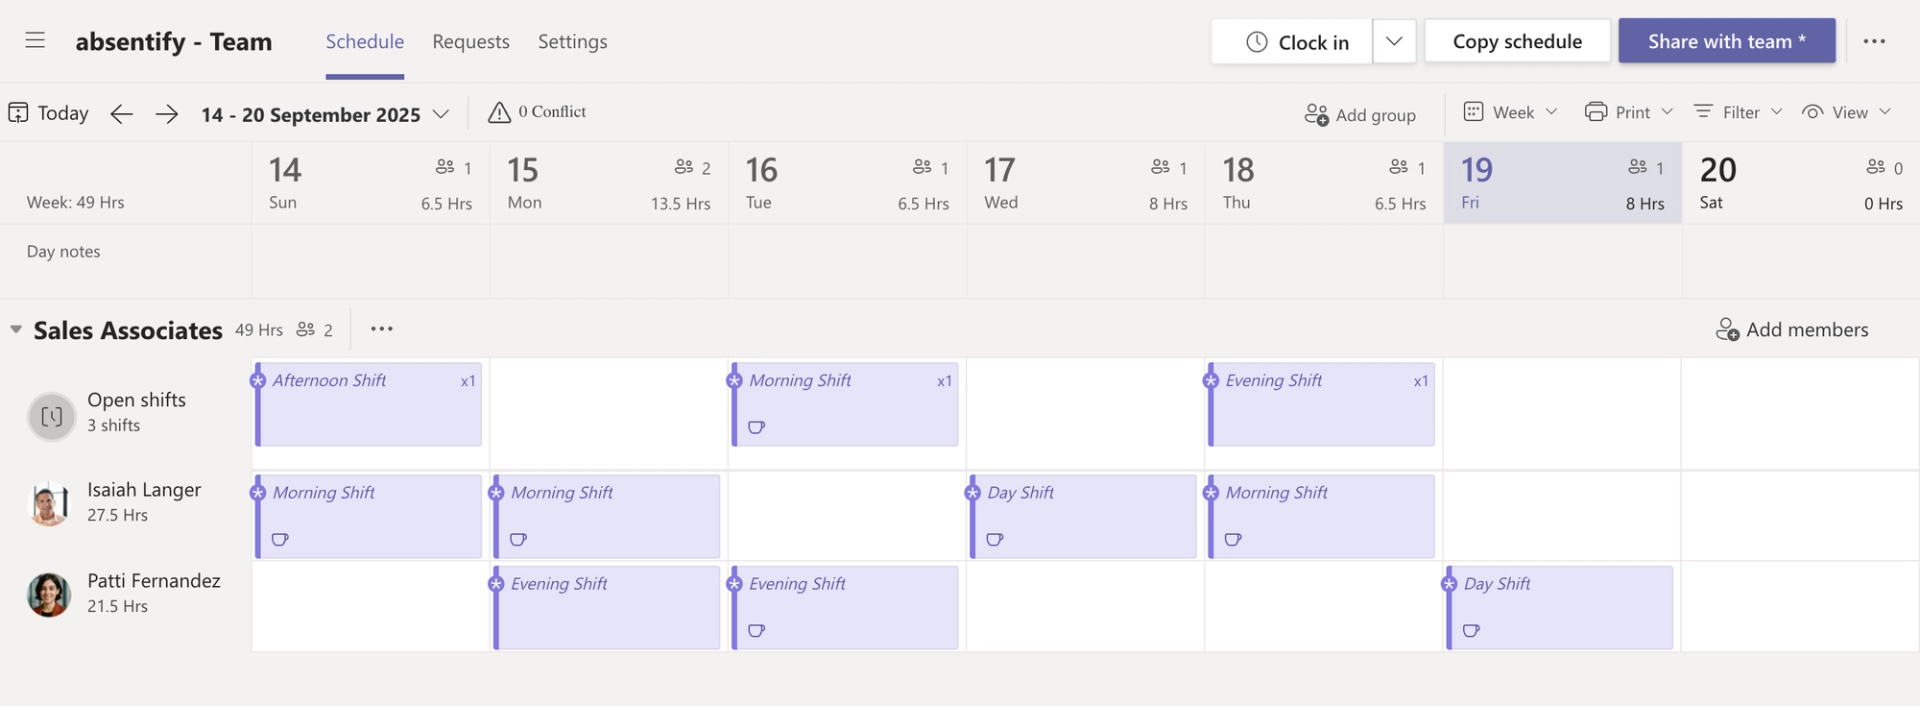
Task: Select Patti Fernandez's Friday Day Shift
Action: [x=1560, y=607]
